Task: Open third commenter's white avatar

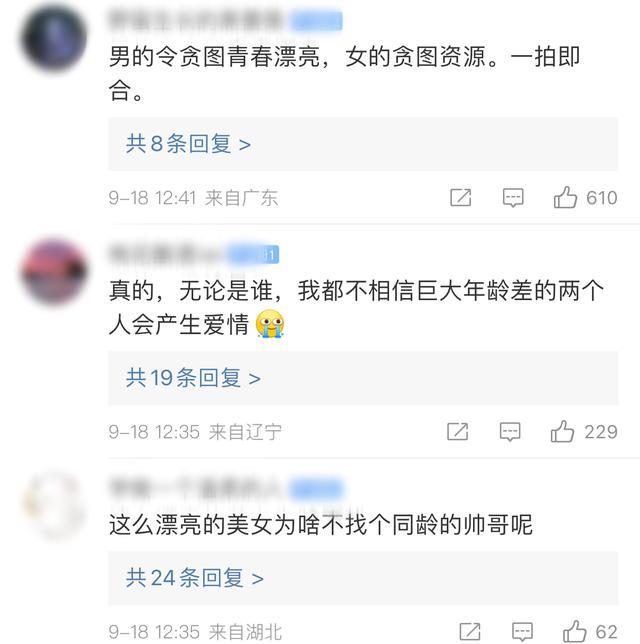Action: coord(53,506)
